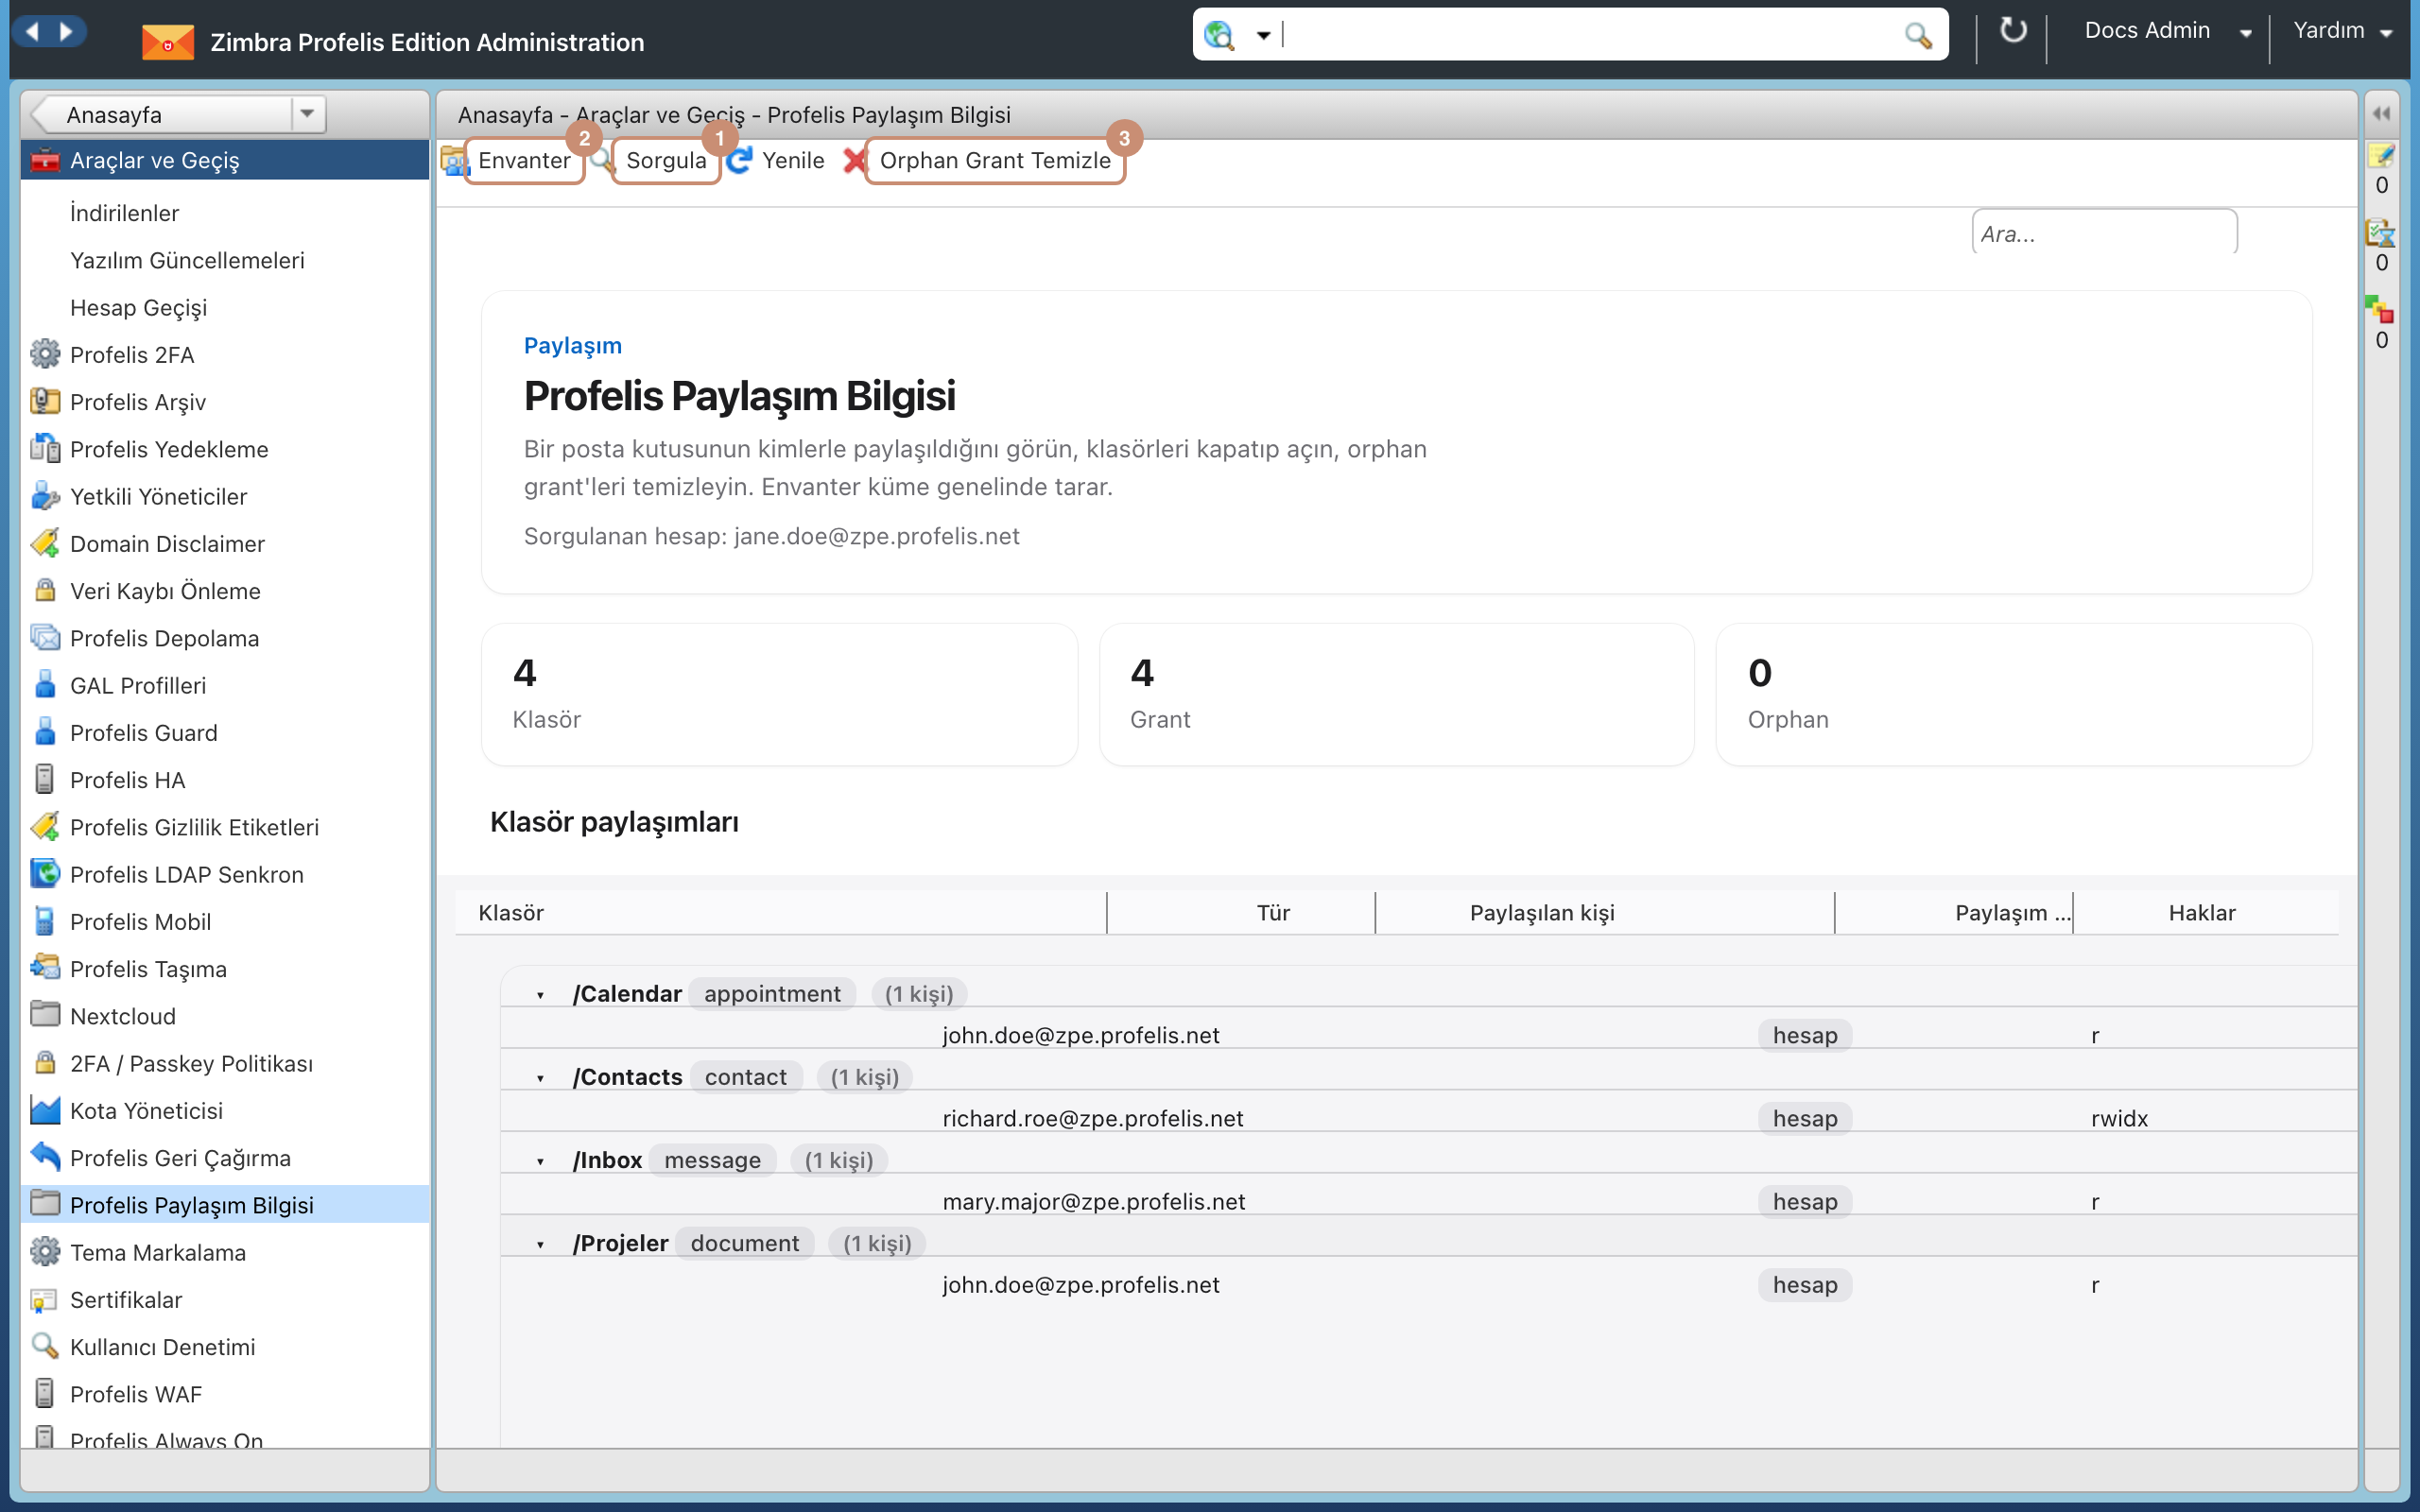Collapse the /Calendar folder row
Image resolution: width=2420 pixels, height=1512 pixels.
(540, 995)
